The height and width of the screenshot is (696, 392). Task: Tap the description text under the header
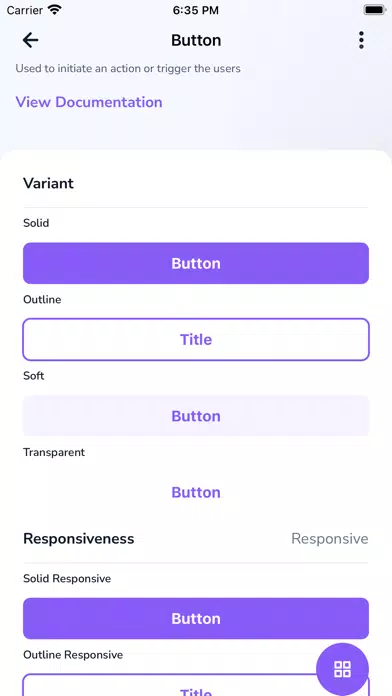pyautogui.click(x=128, y=68)
